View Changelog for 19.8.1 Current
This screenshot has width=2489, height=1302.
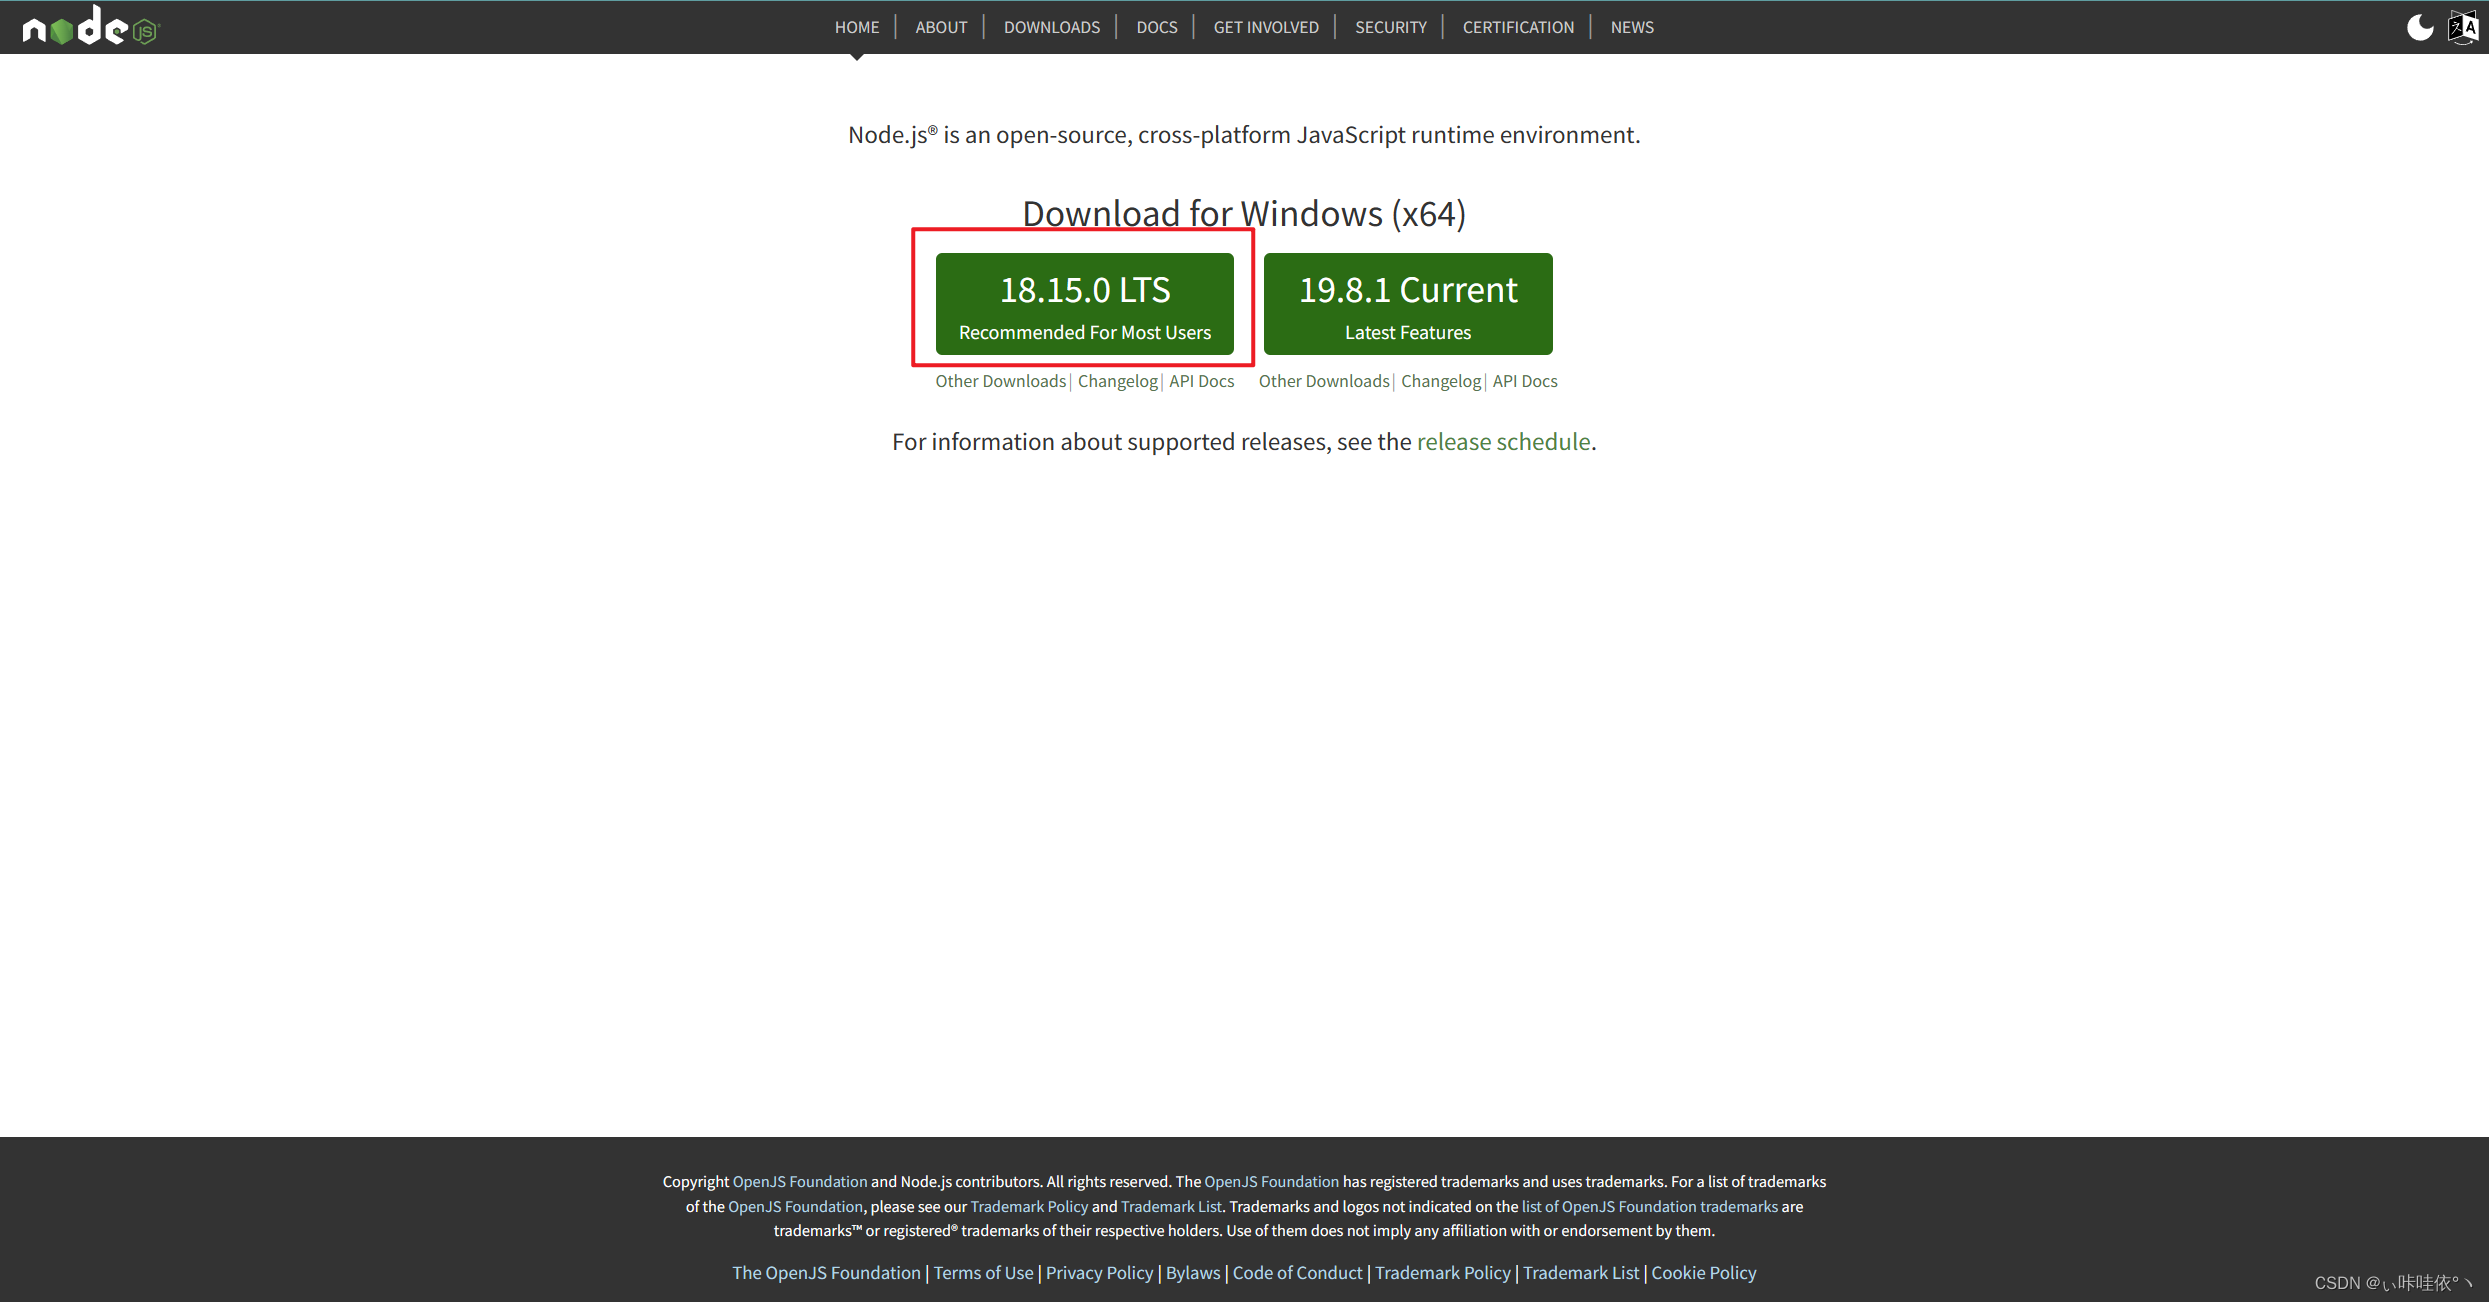pyautogui.click(x=1440, y=381)
